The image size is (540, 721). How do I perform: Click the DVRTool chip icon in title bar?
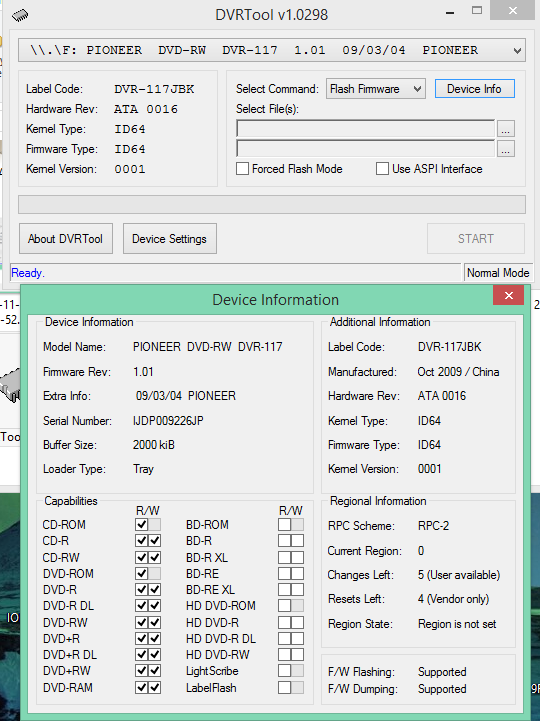click(20, 16)
